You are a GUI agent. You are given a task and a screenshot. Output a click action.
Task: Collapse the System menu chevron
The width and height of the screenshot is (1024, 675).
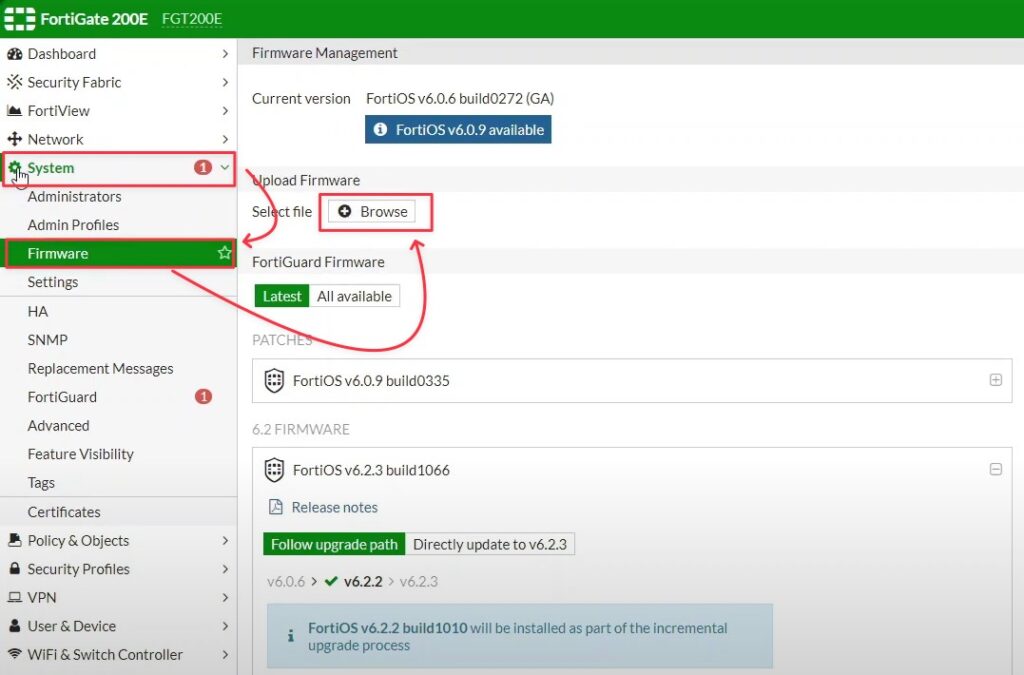tap(225, 168)
